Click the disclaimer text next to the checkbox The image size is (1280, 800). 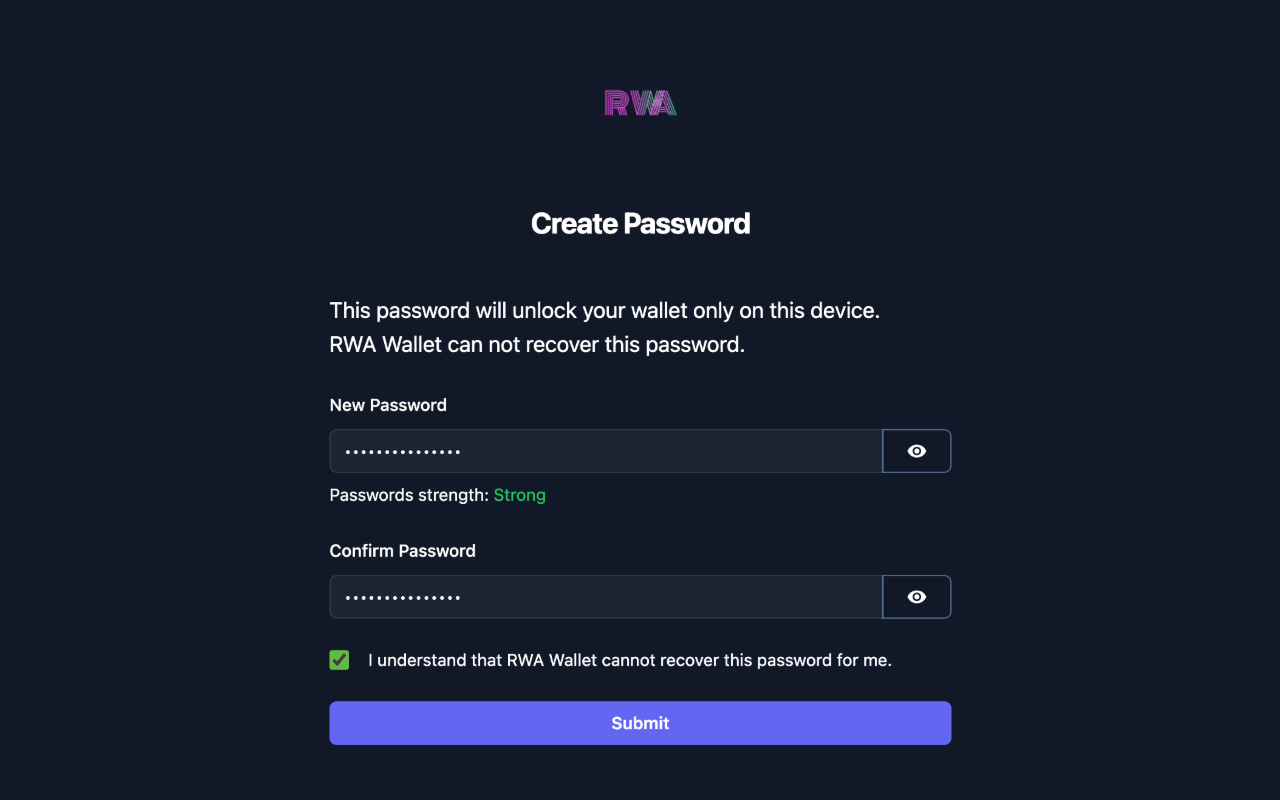(628, 660)
